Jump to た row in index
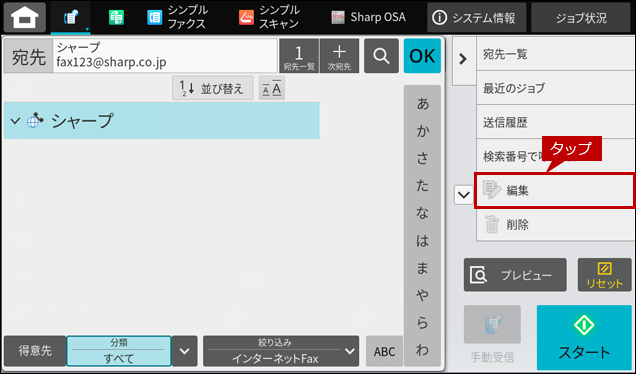 pos(422,185)
